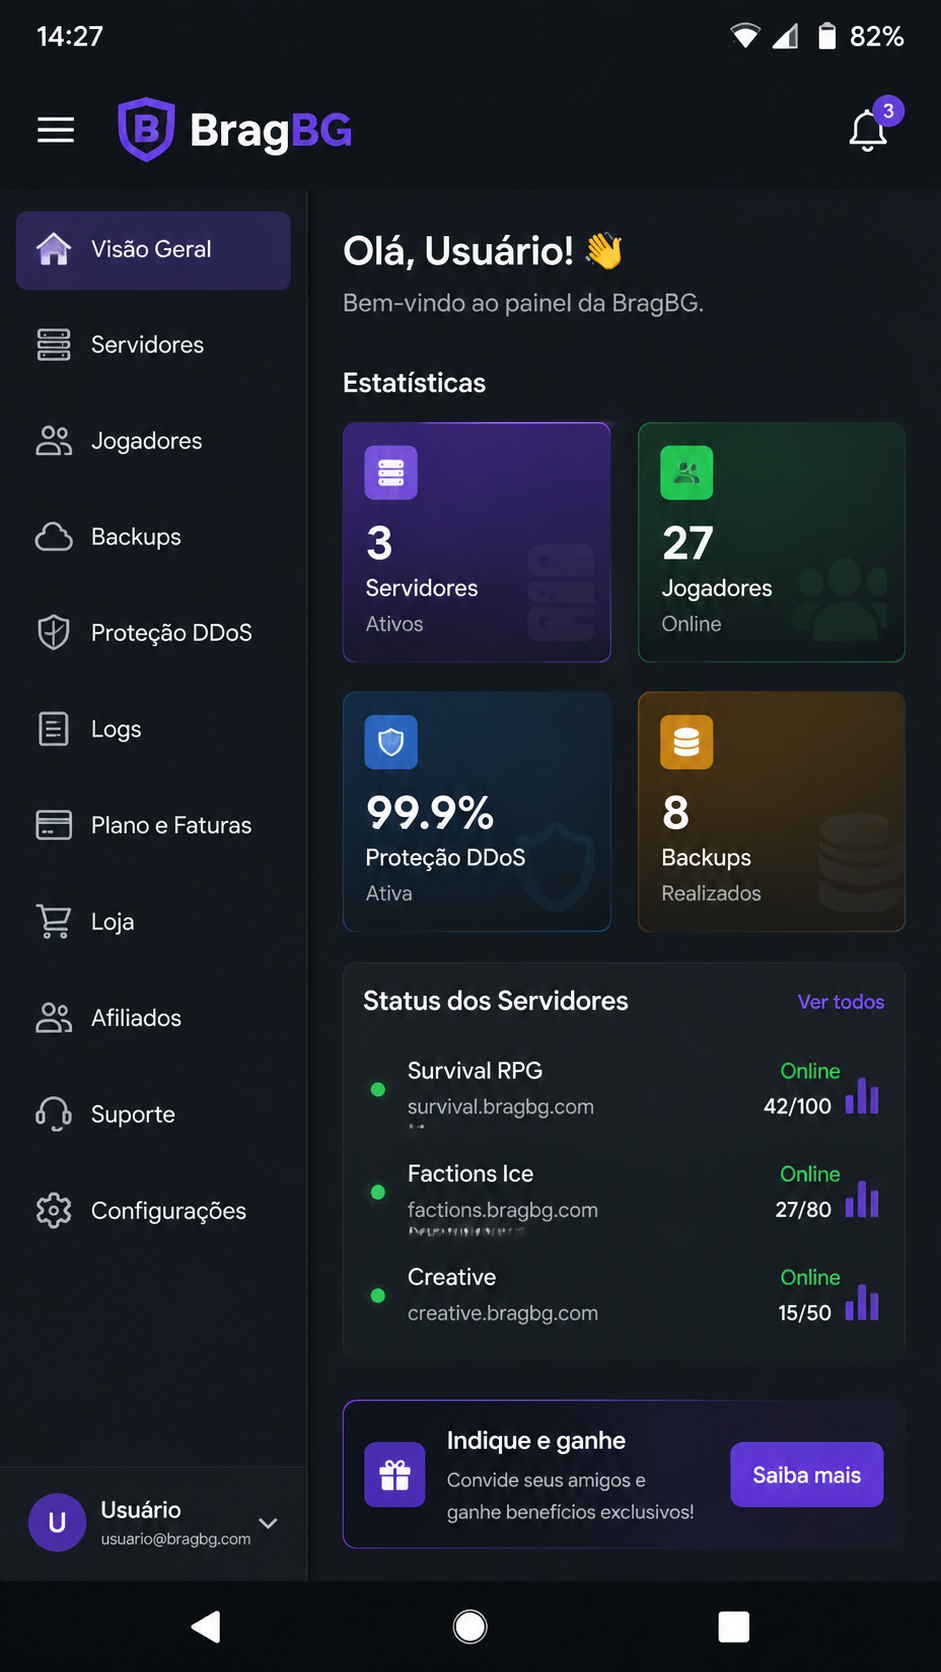Click the Survival RPG server name
Viewport: 941px width, 1672px height.
tap(475, 1071)
